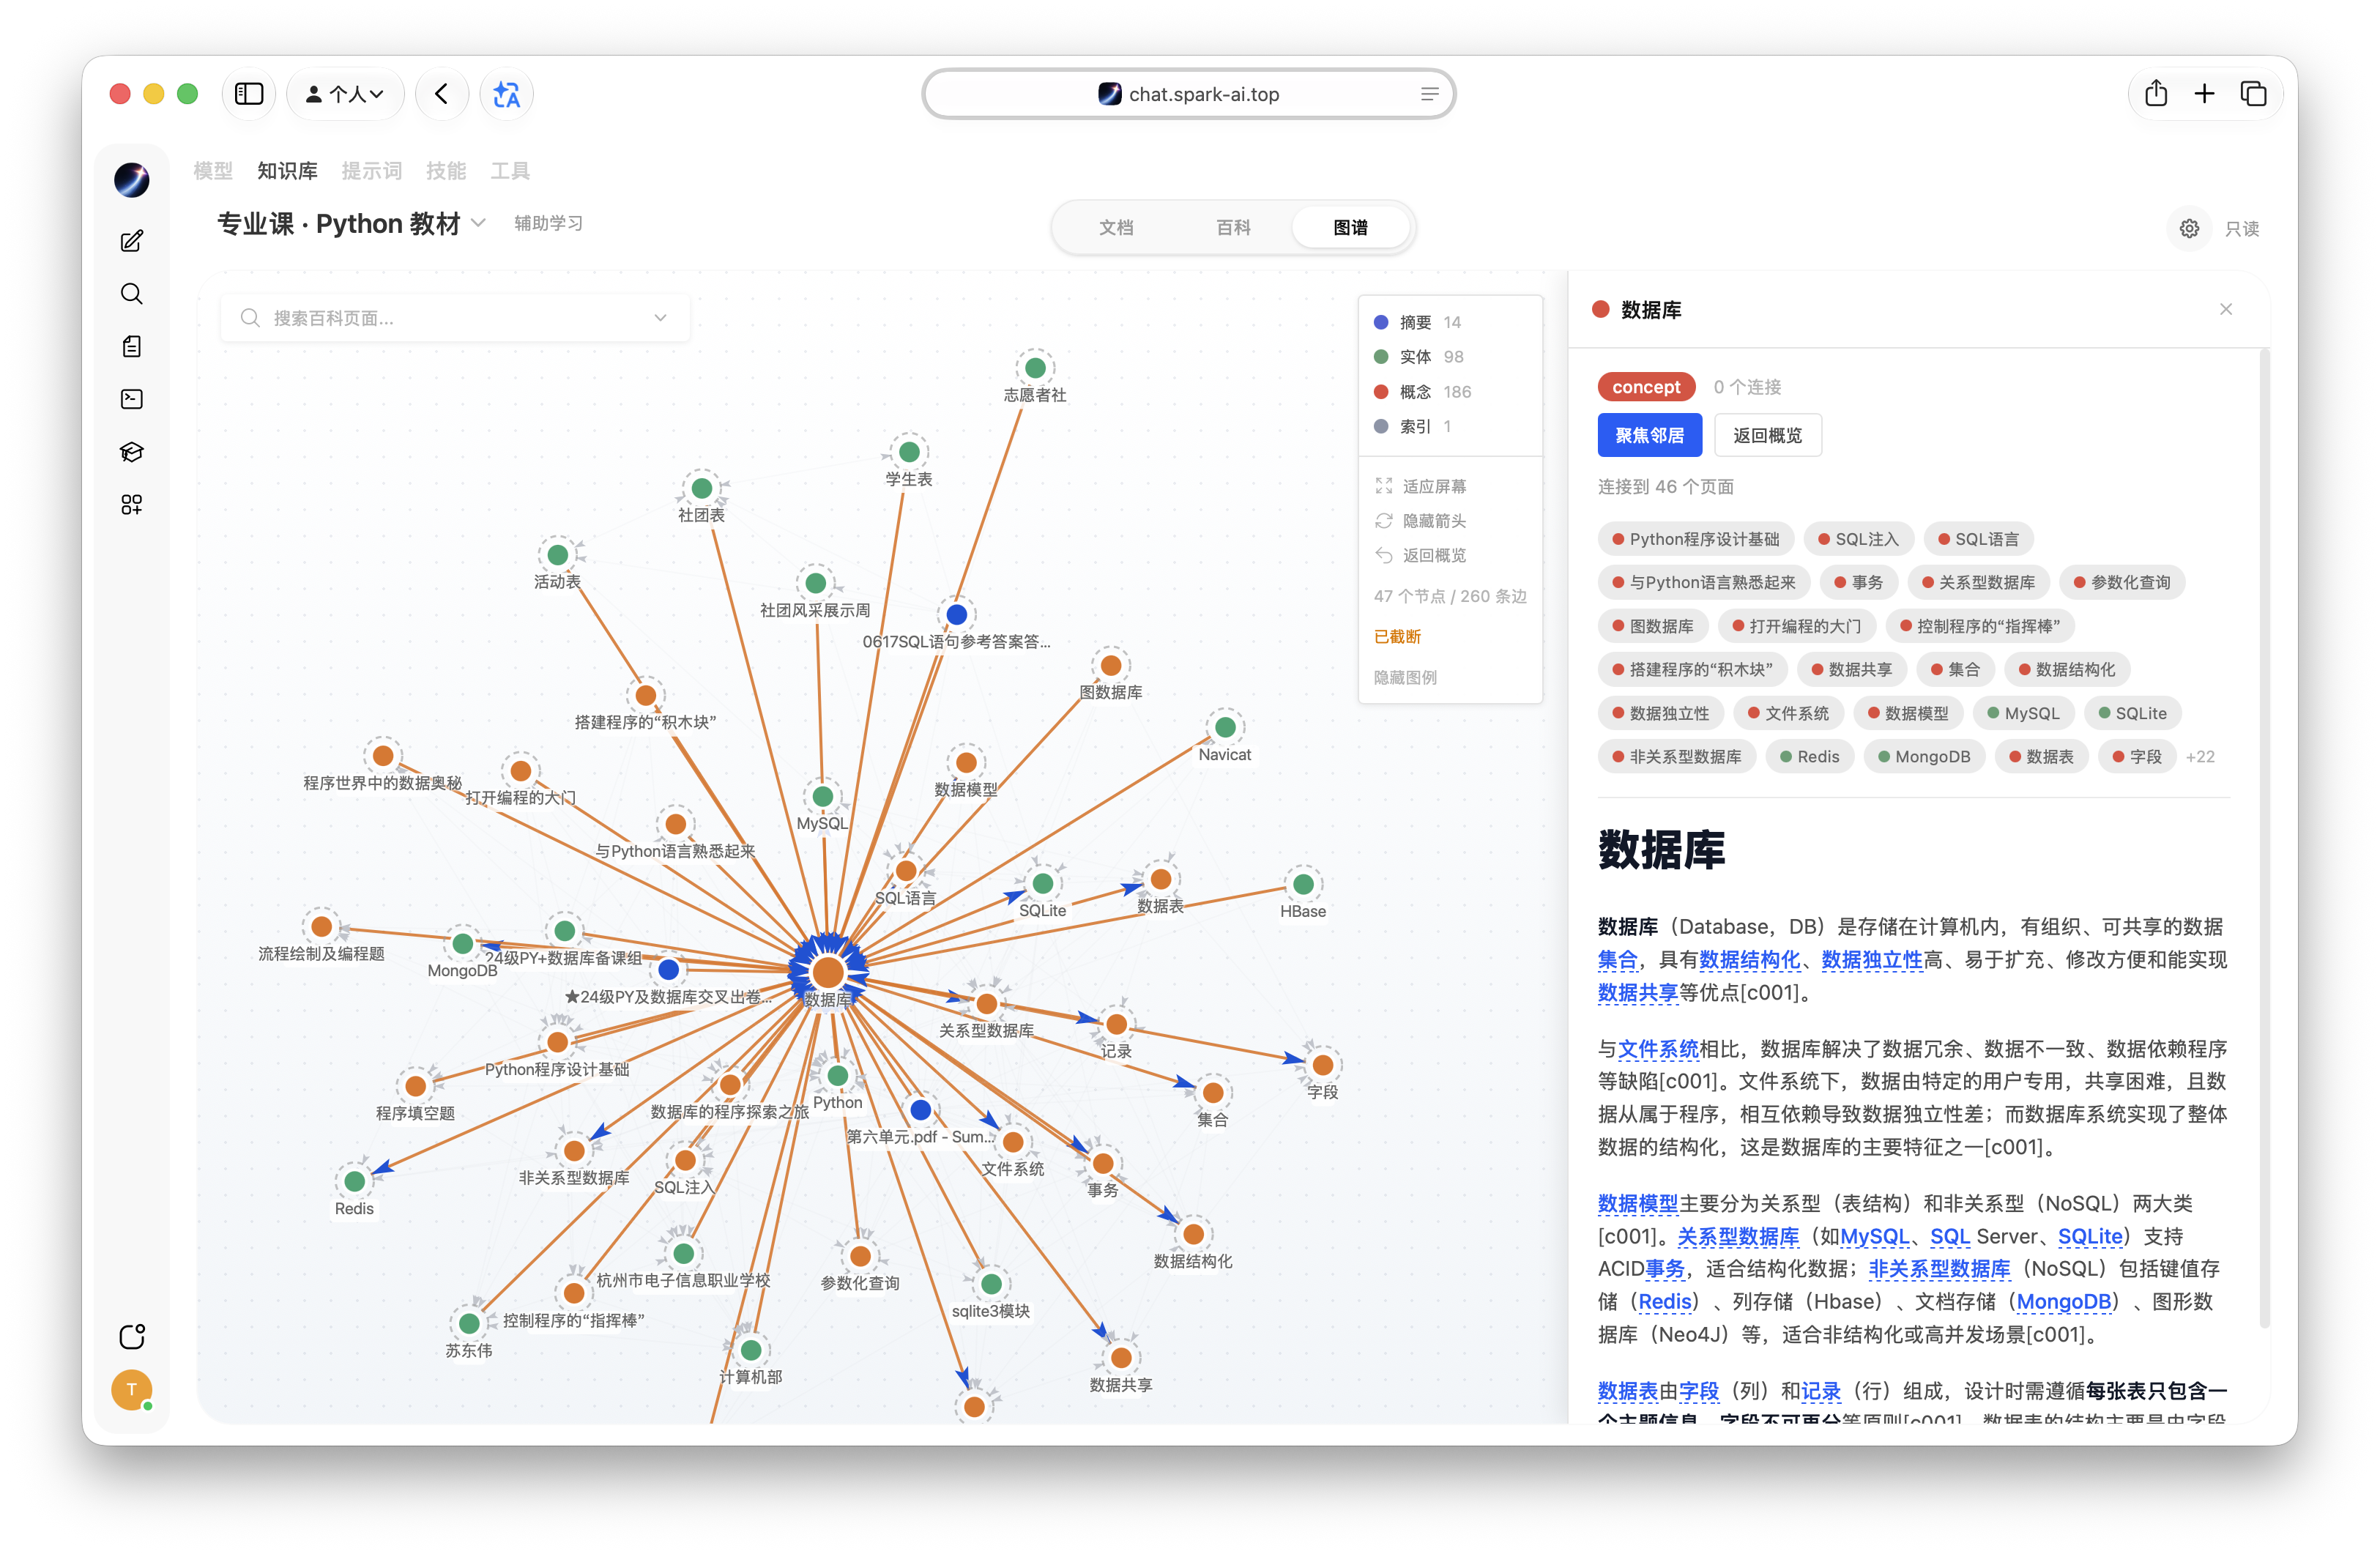
Task: Click the chat.spark-ai.top address bar
Action: click(1188, 94)
